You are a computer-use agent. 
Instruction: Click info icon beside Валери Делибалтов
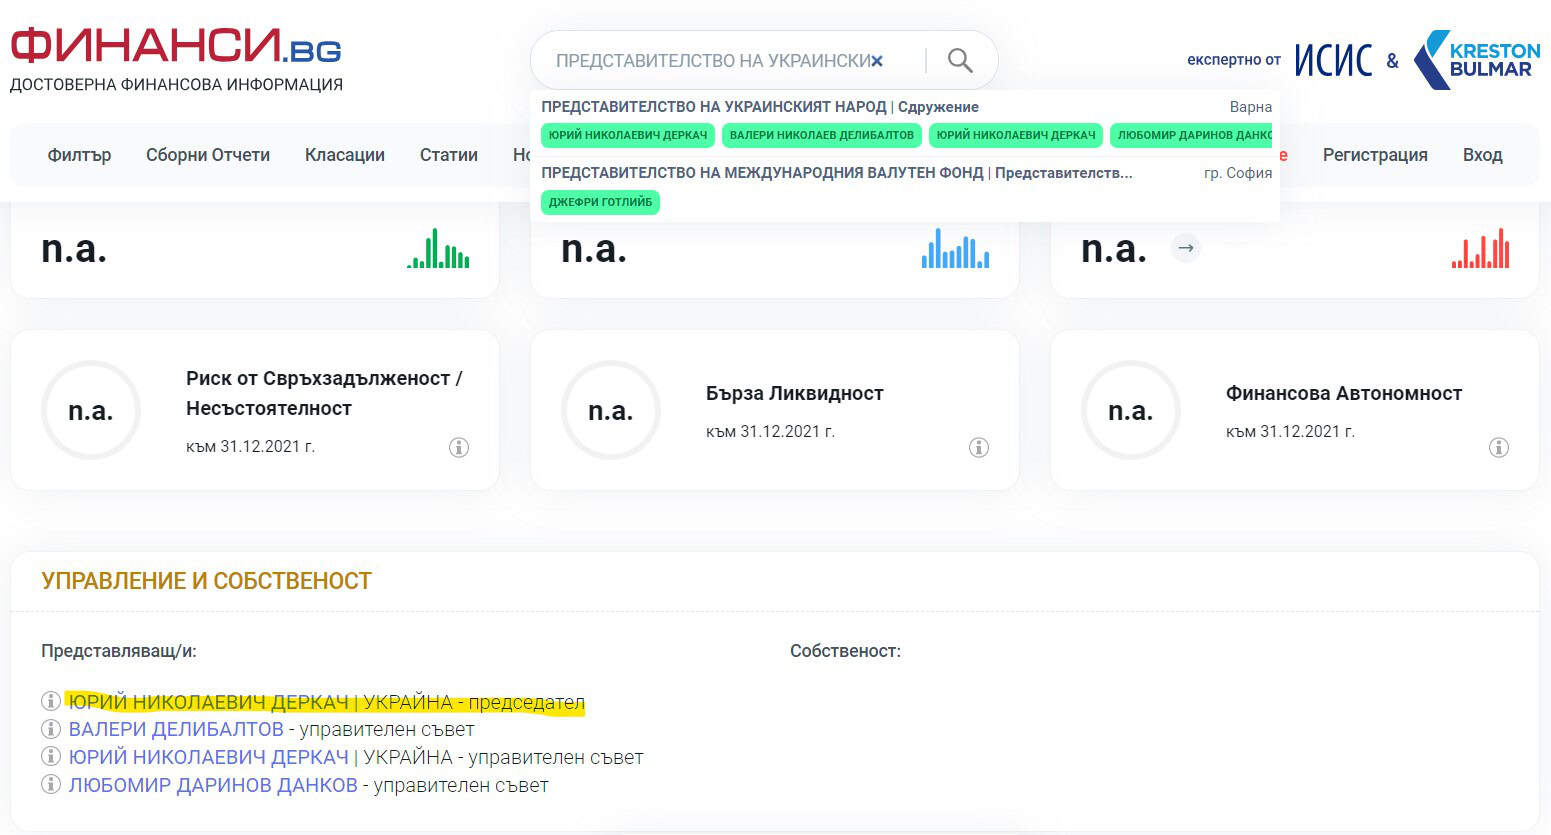tap(51, 729)
